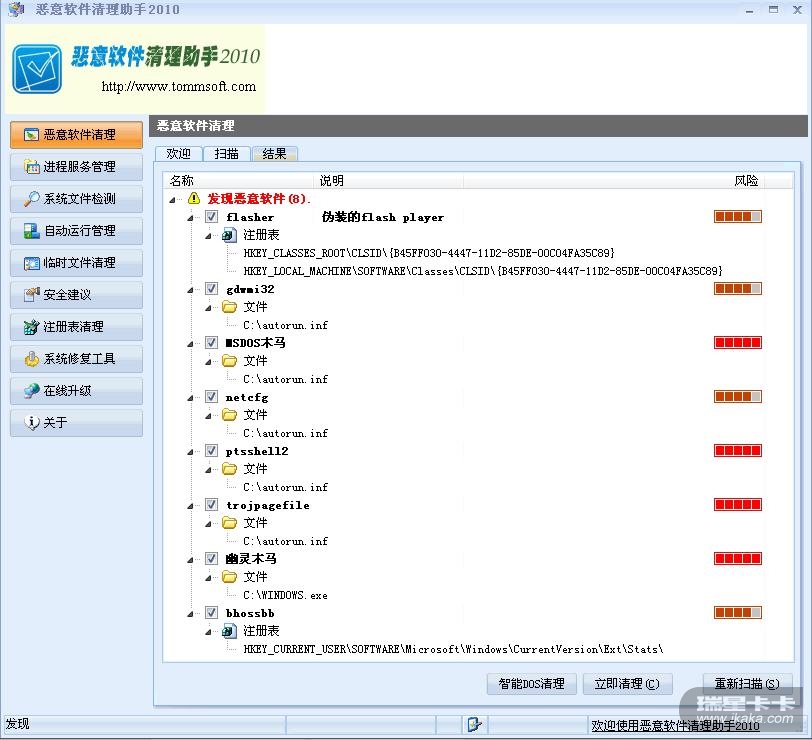Click the status bar document icon

(x=474, y=724)
